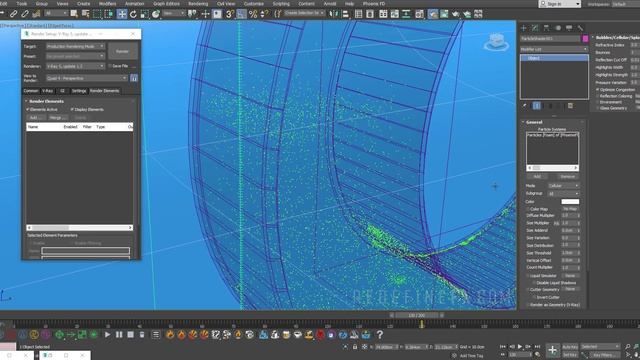Image resolution: width=640 pixels, height=360 pixels.
Task: Click the Remove button under Particle Systems
Action: click(x=567, y=176)
